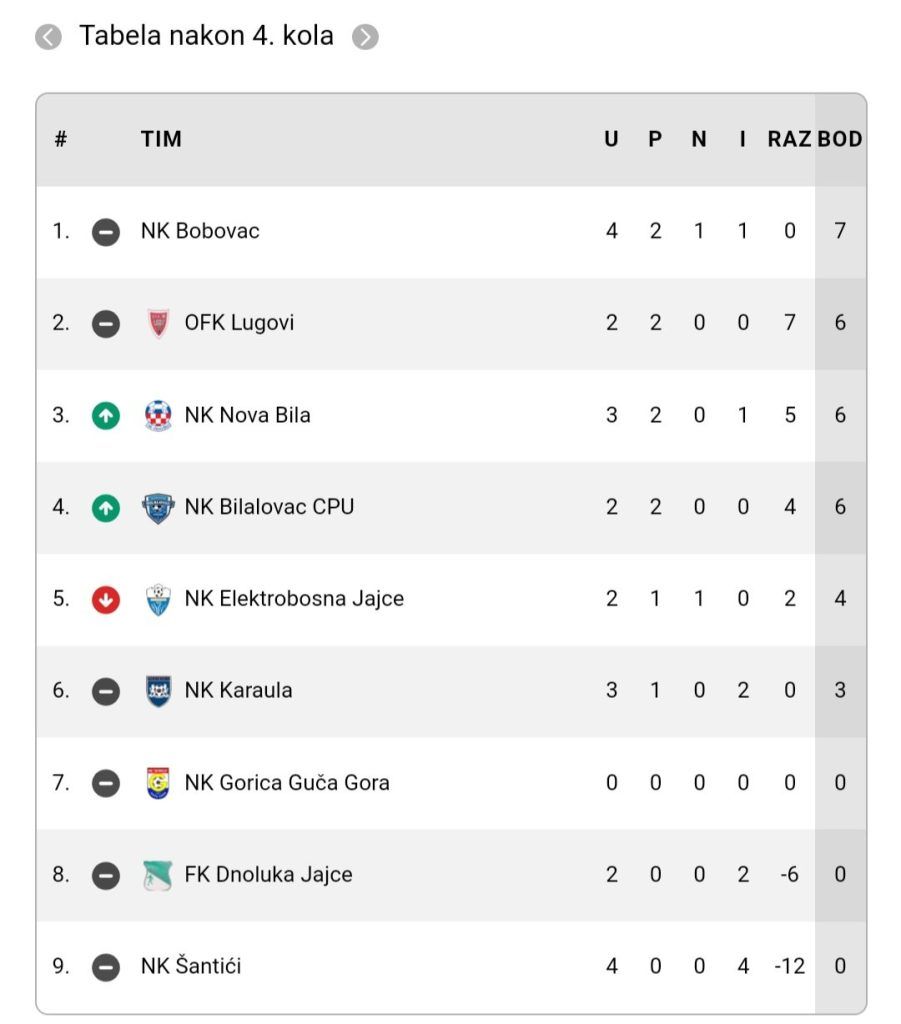Click green up arrow beside Bilalovac CPU
This screenshot has height=1024, width=901.
coord(106,507)
